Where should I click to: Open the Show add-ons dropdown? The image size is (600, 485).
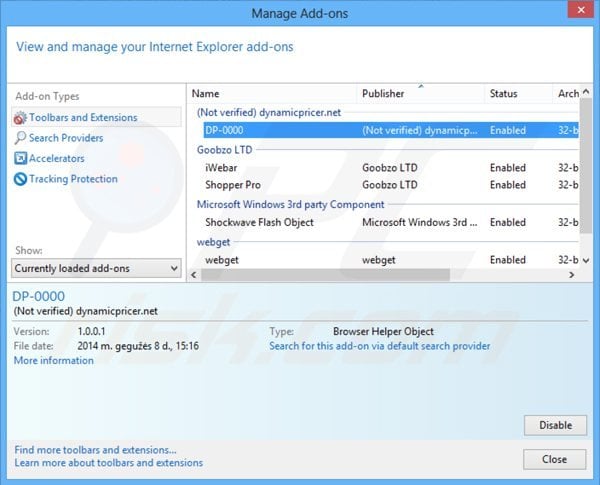[x=96, y=268]
